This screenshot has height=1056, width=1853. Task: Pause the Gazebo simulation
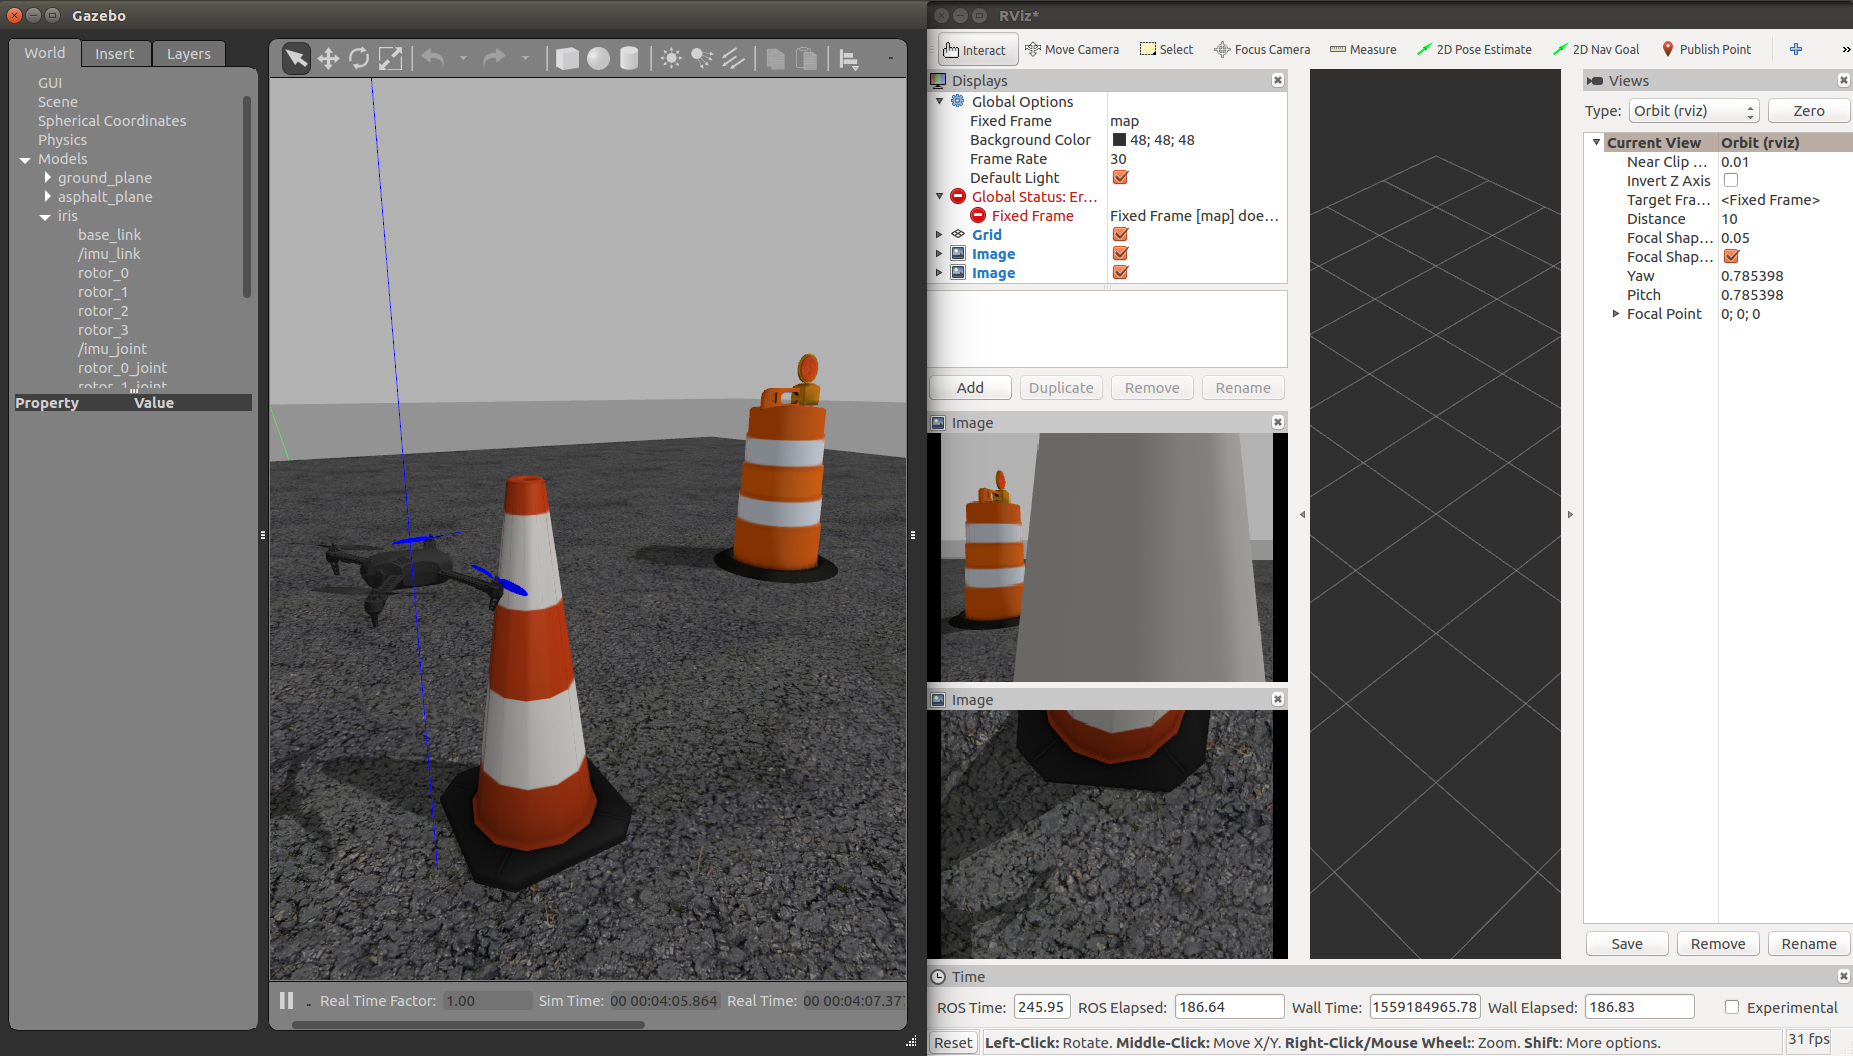click(x=287, y=1000)
